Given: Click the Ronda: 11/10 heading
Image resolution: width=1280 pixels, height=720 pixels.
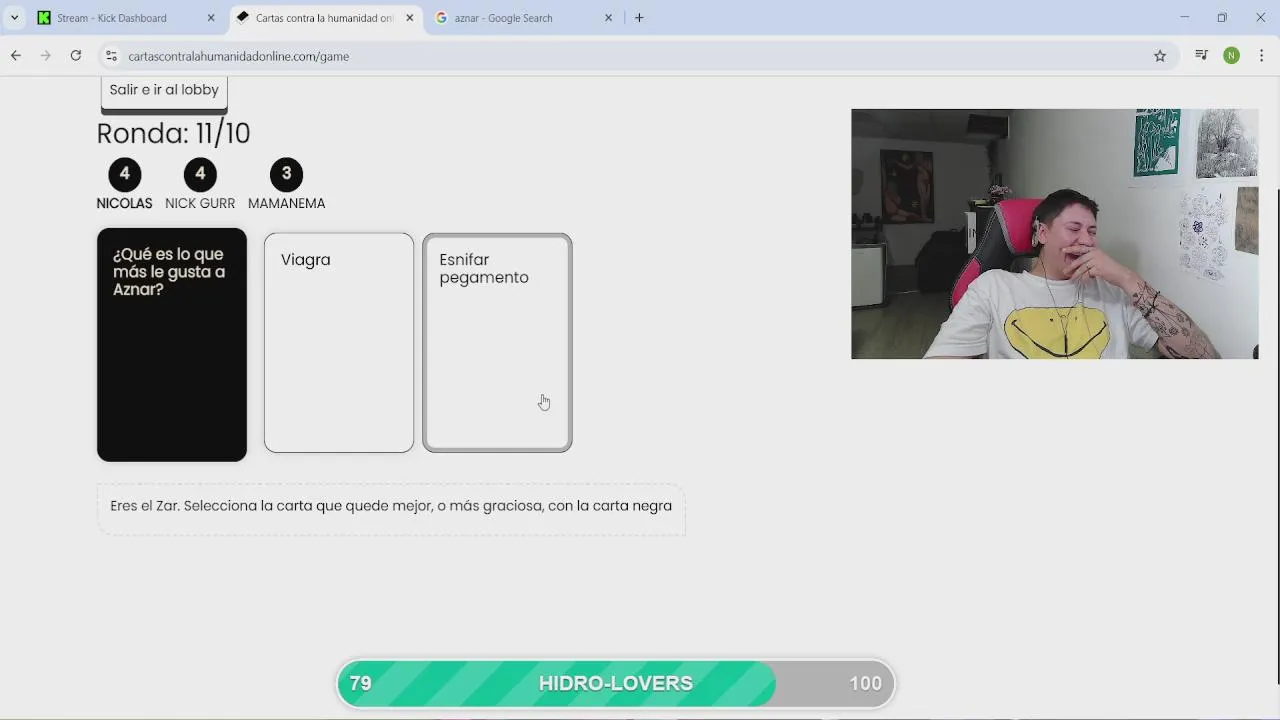Looking at the screenshot, I should 173,133.
